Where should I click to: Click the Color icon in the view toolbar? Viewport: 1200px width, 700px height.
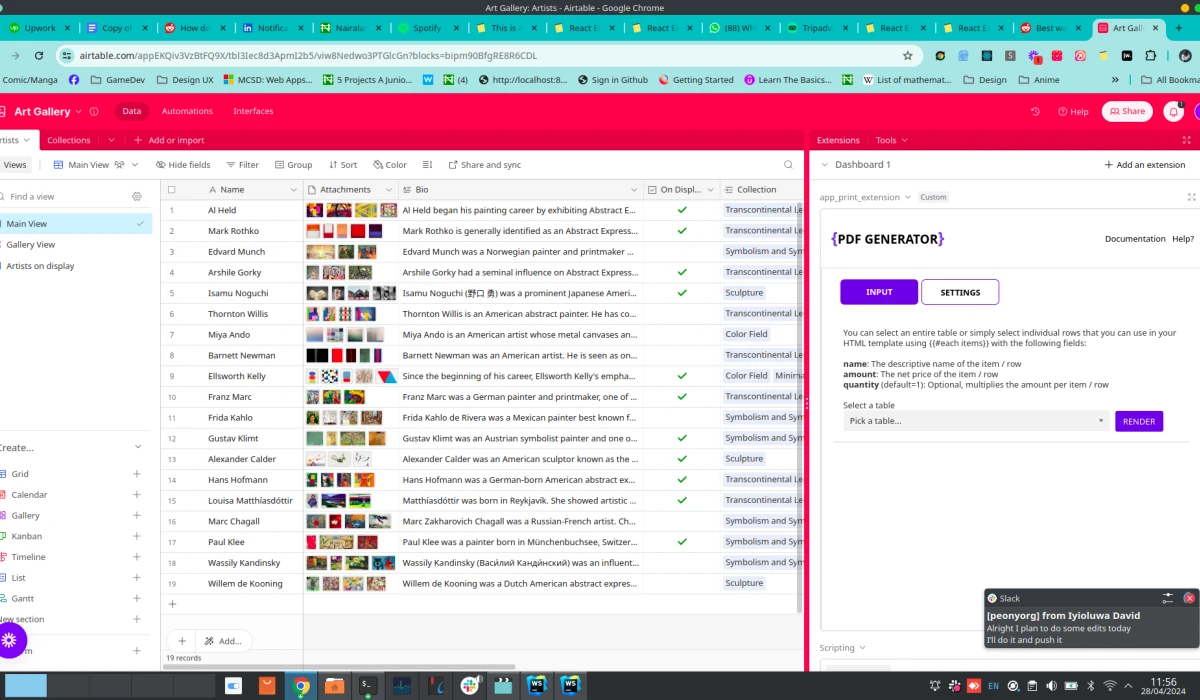[389, 164]
